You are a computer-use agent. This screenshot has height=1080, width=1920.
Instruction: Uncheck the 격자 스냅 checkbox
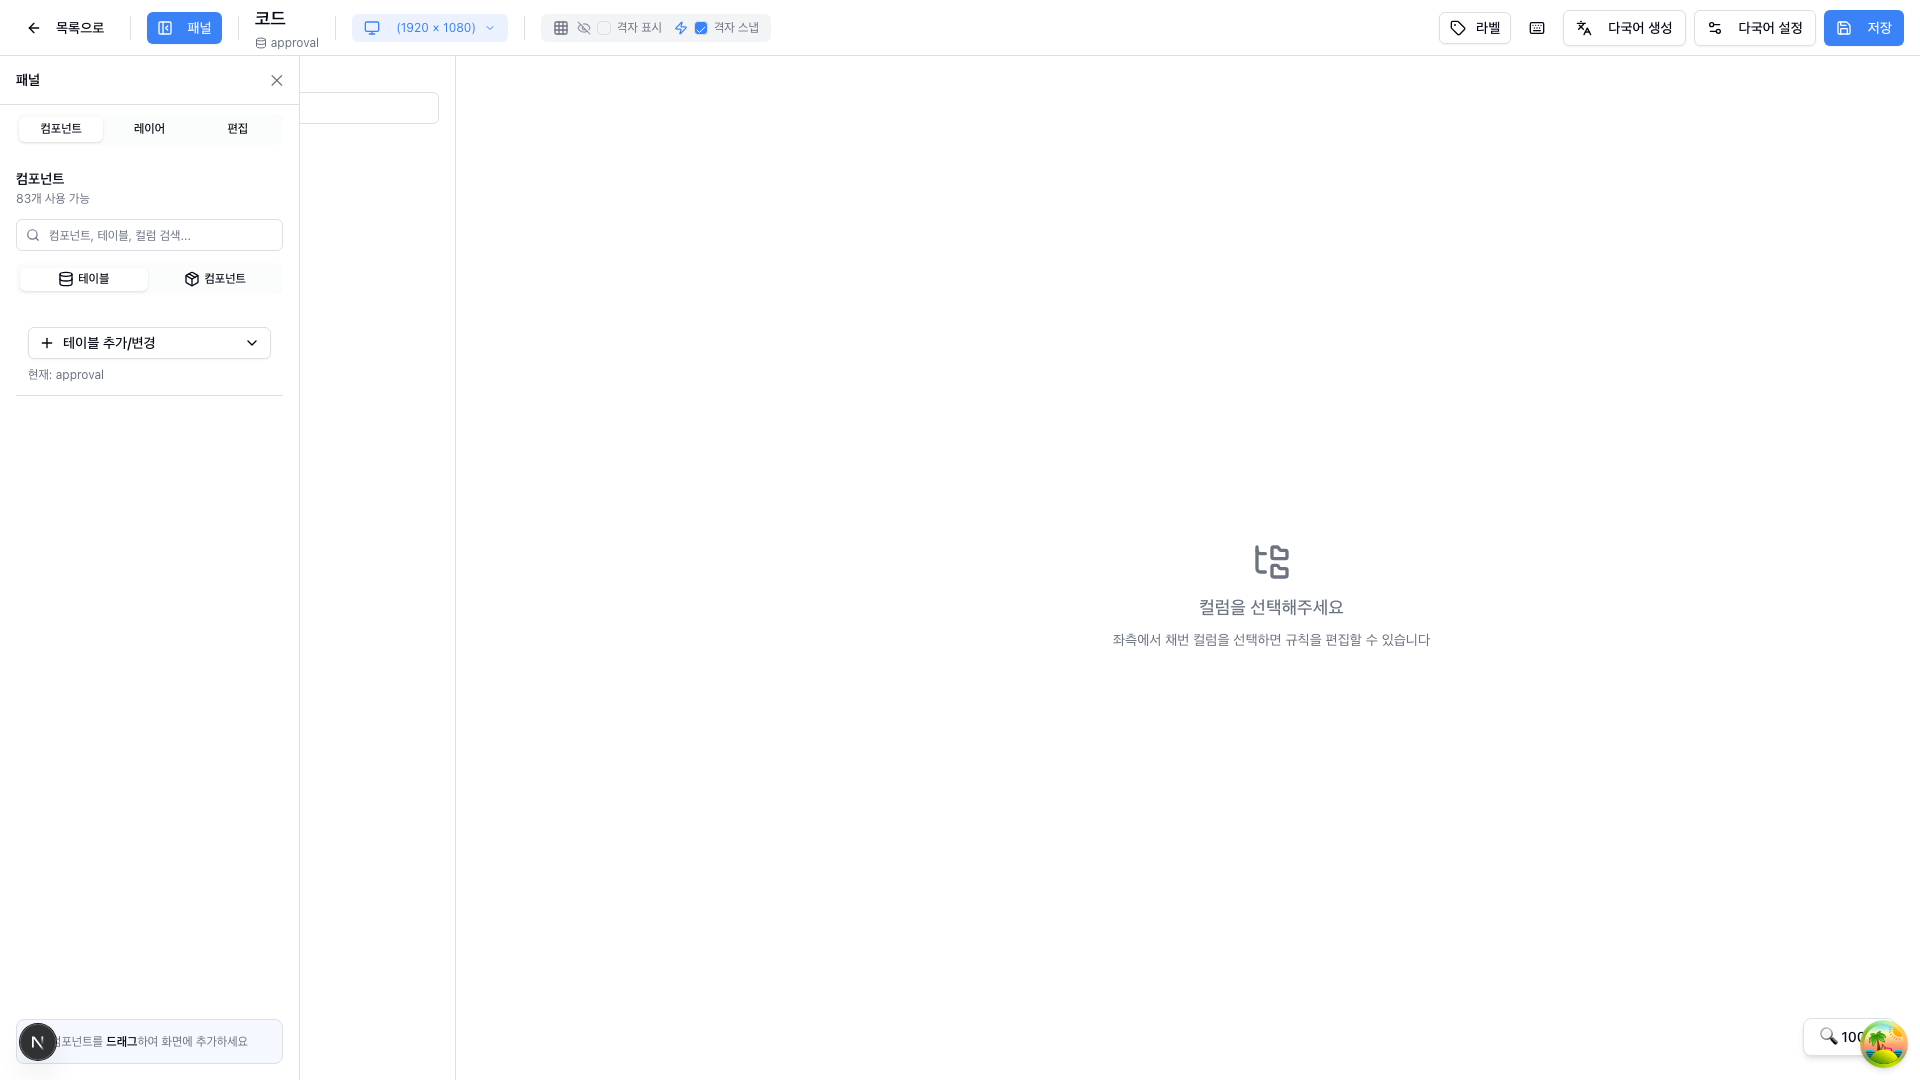point(701,28)
